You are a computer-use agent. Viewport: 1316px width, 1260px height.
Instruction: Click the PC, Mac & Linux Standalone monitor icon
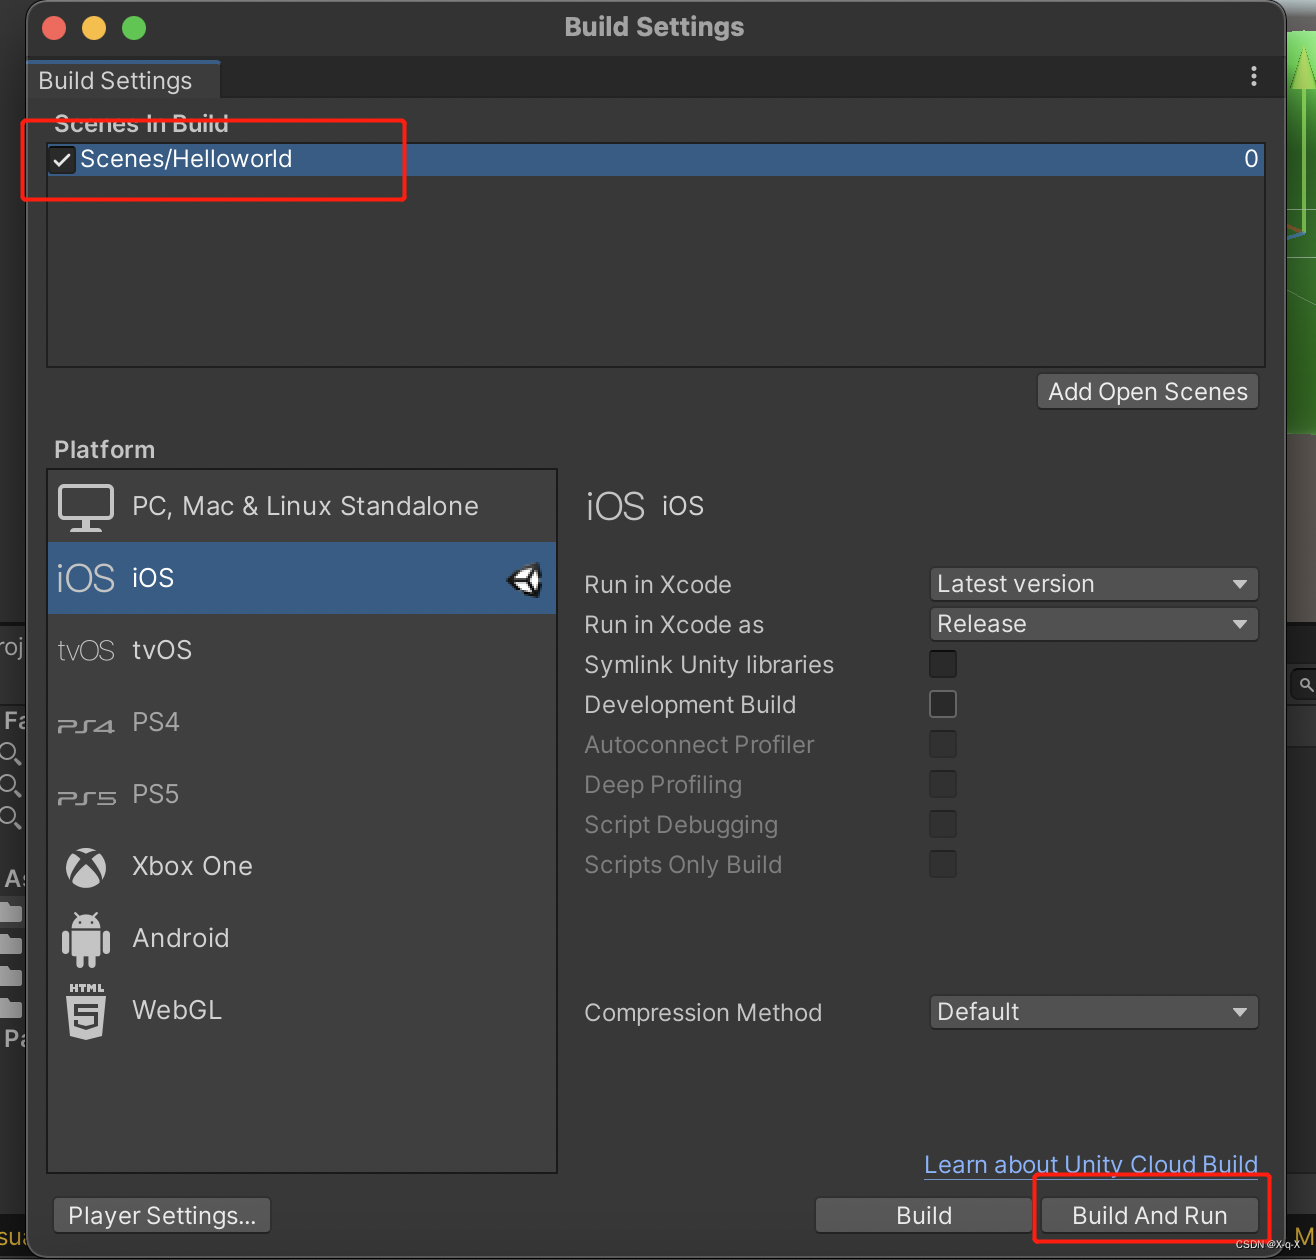86,507
